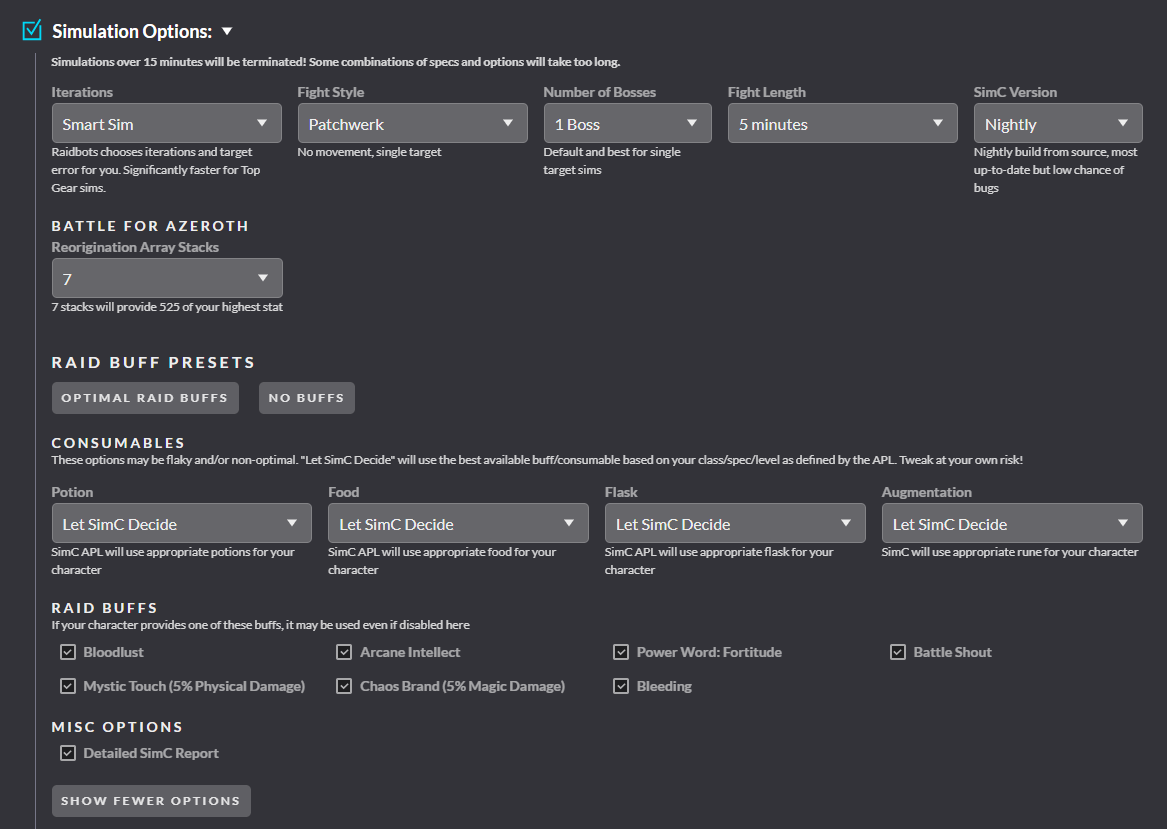Change Fight Length from 5 minutes
The width and height of the screenshot is (1167, 829).
point(842,124)
